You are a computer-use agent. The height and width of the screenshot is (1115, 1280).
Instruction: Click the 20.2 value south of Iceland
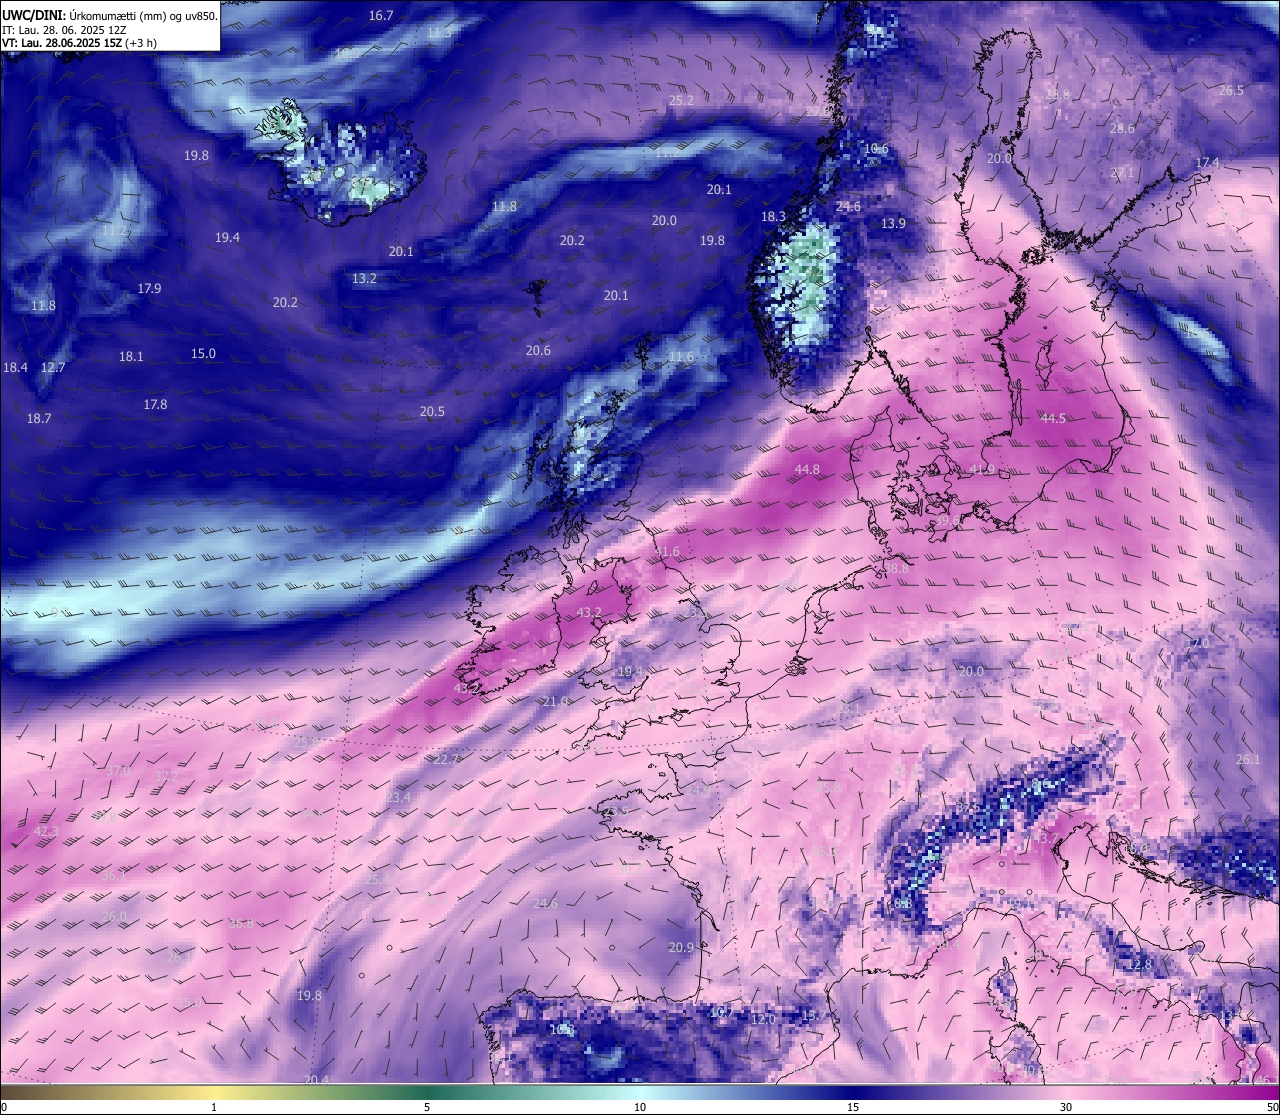click(285, 302)
